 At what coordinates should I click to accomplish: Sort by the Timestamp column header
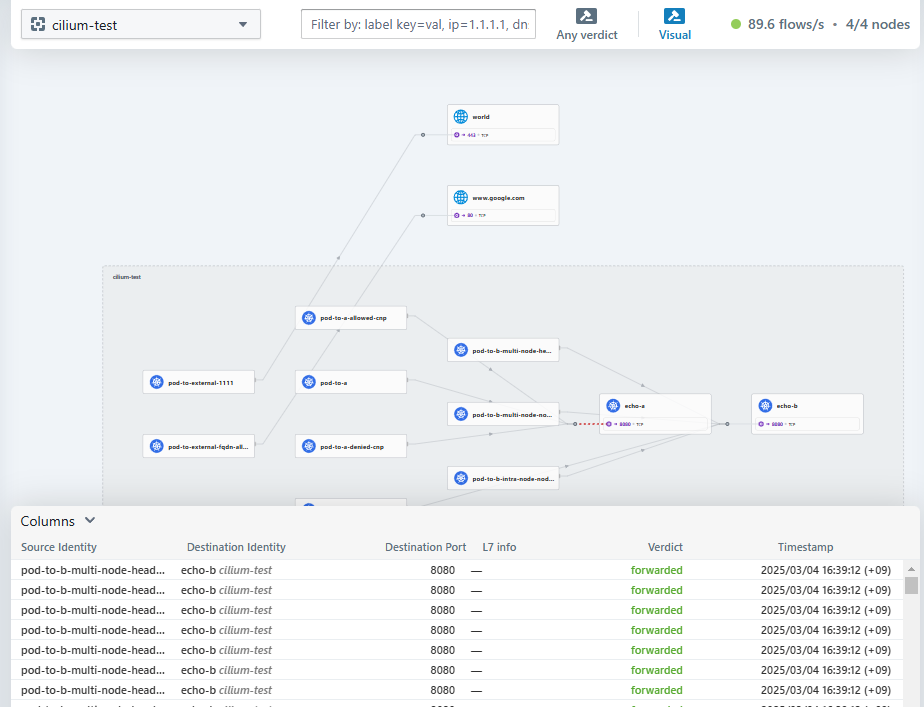(x=805, y=547)
